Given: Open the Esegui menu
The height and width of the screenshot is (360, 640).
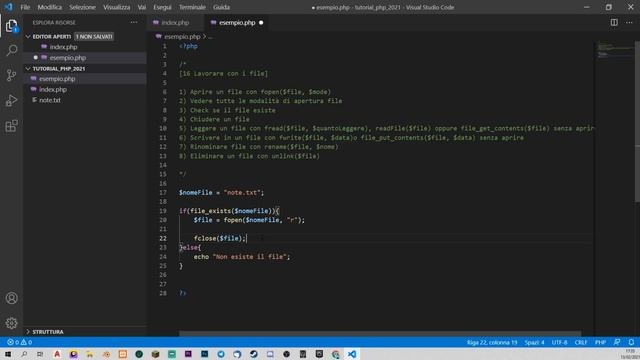Looking at the screenshot, I should tap(162, 7).
